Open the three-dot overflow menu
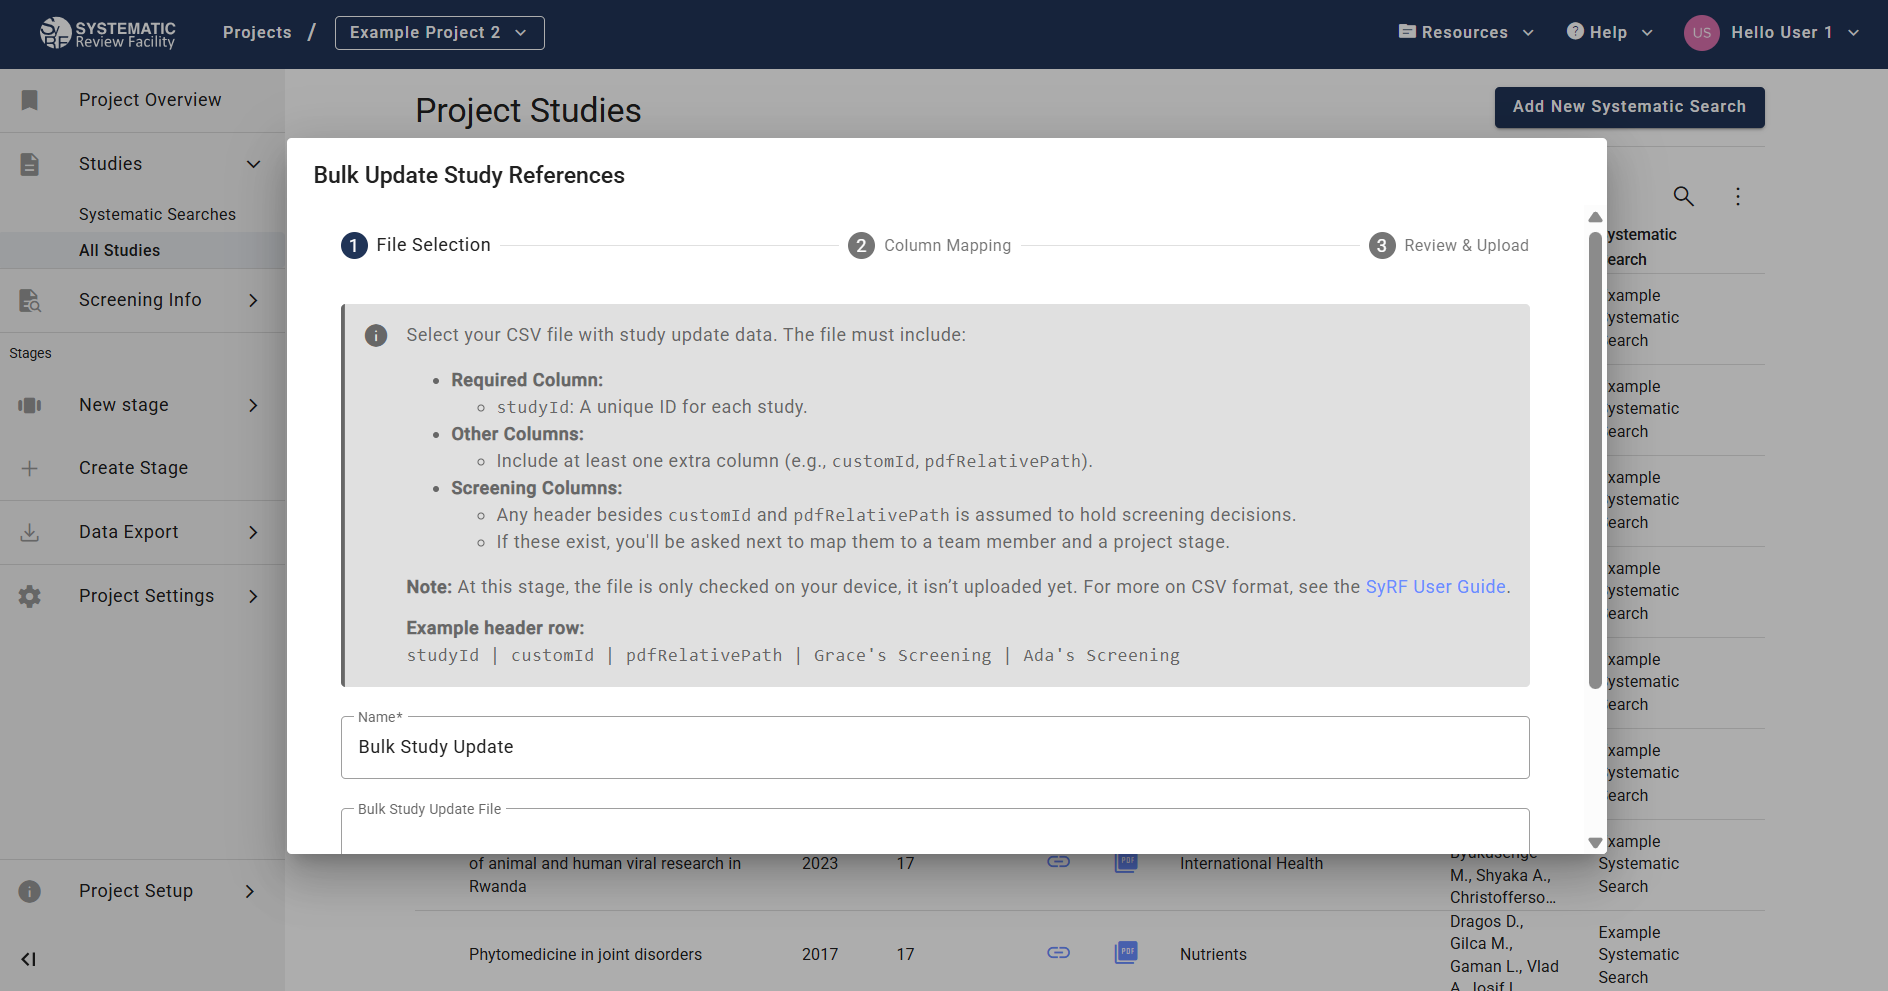Image resolution: width=1888 pixels, height=991 pixels. pos(1738,196)
